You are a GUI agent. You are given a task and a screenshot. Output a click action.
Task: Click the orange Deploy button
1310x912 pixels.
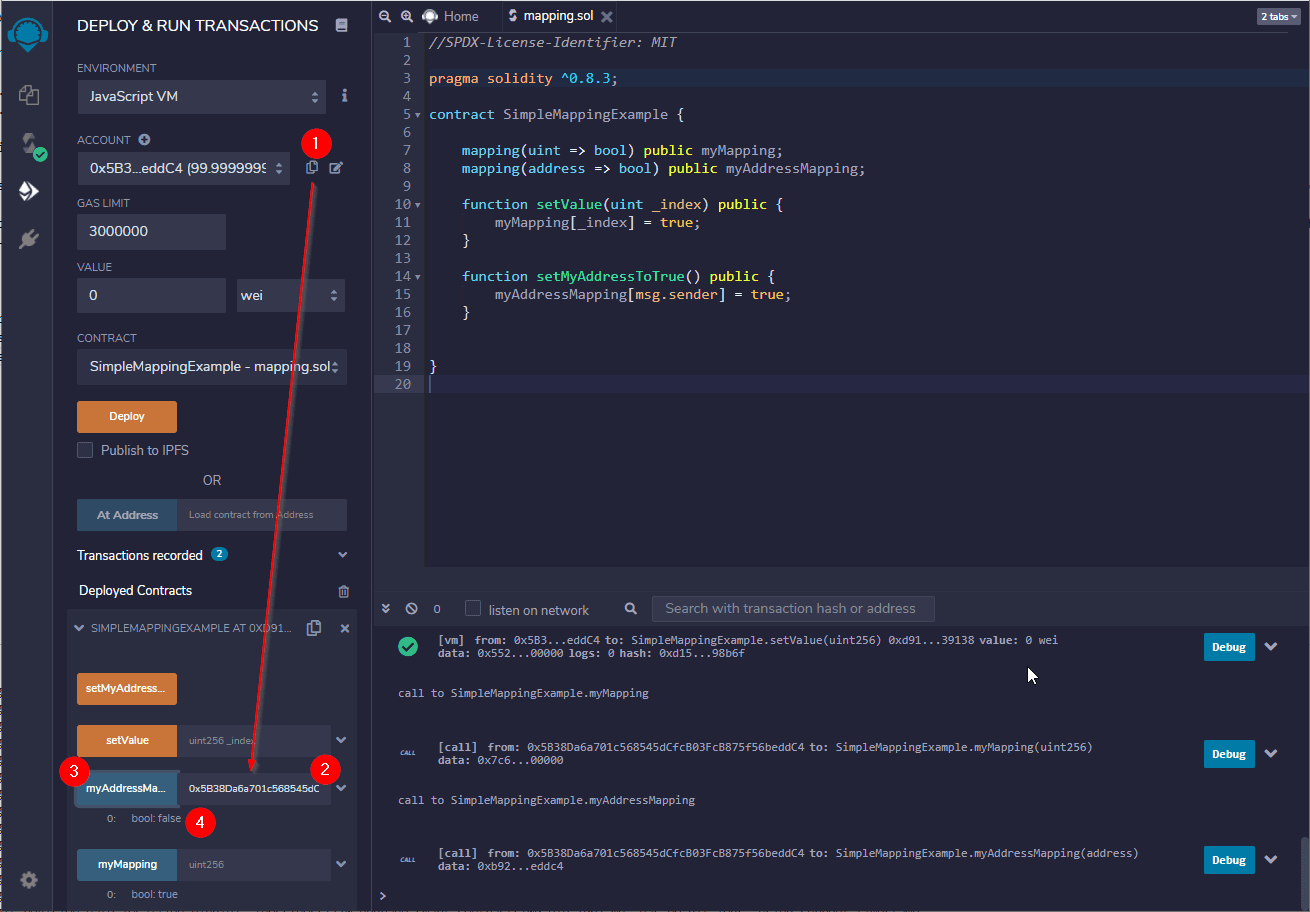coord(127,416)
